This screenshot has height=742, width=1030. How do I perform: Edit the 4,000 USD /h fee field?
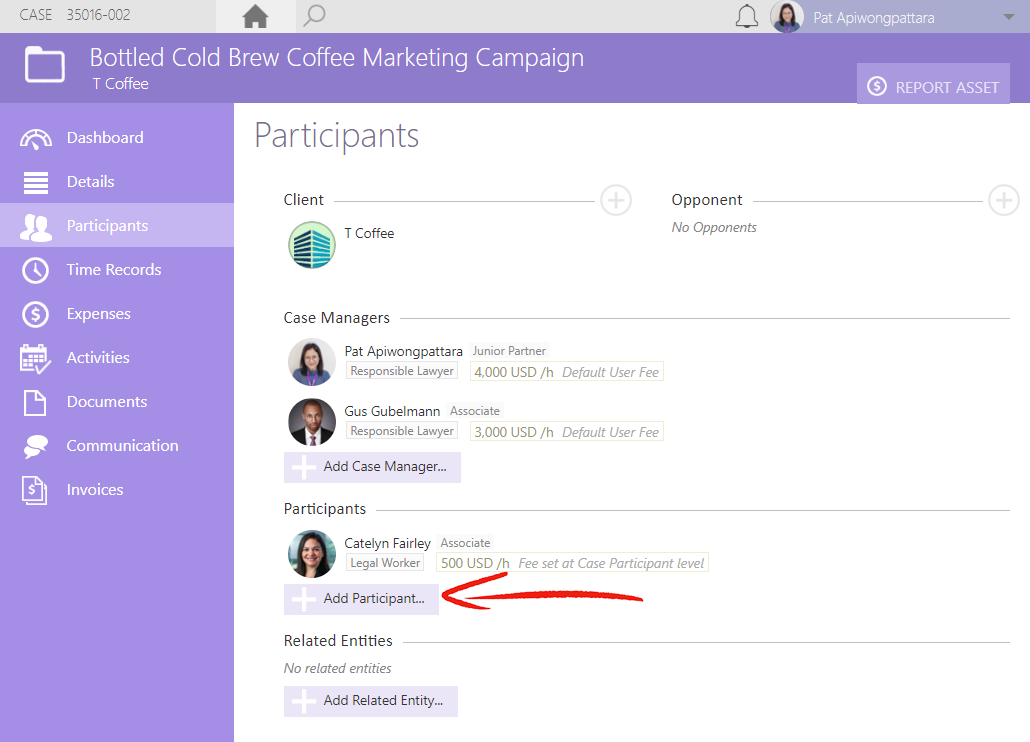(566, 372)
